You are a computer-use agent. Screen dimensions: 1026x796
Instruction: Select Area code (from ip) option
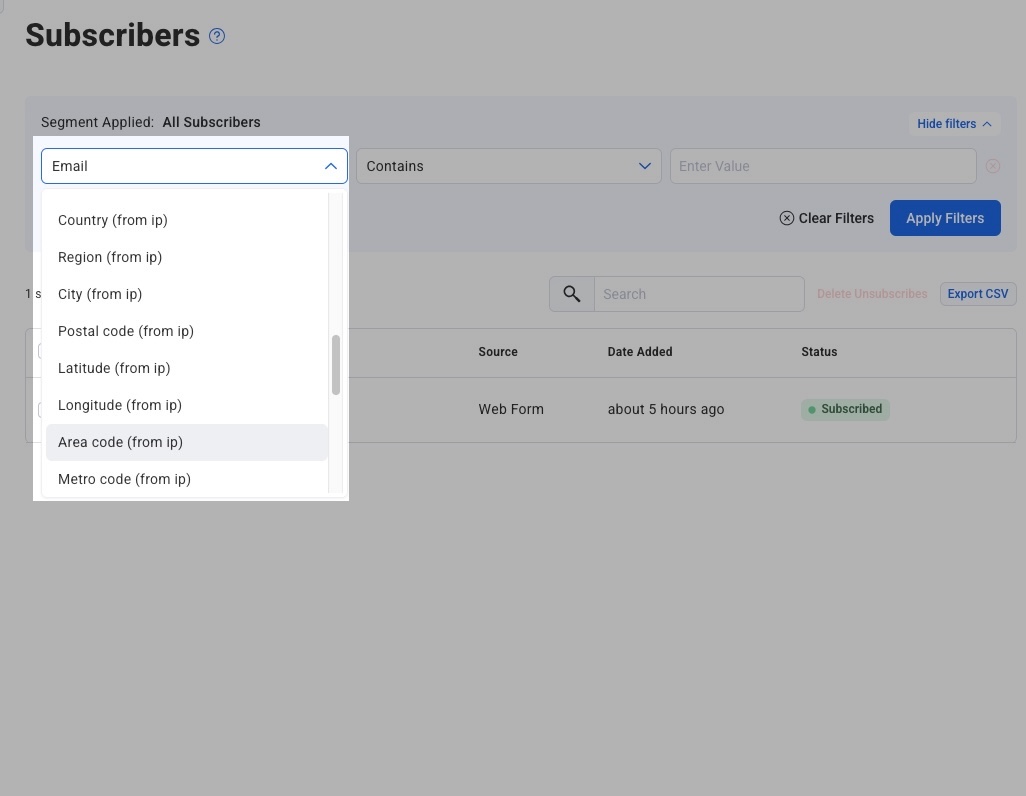click(x=120, y=442)
